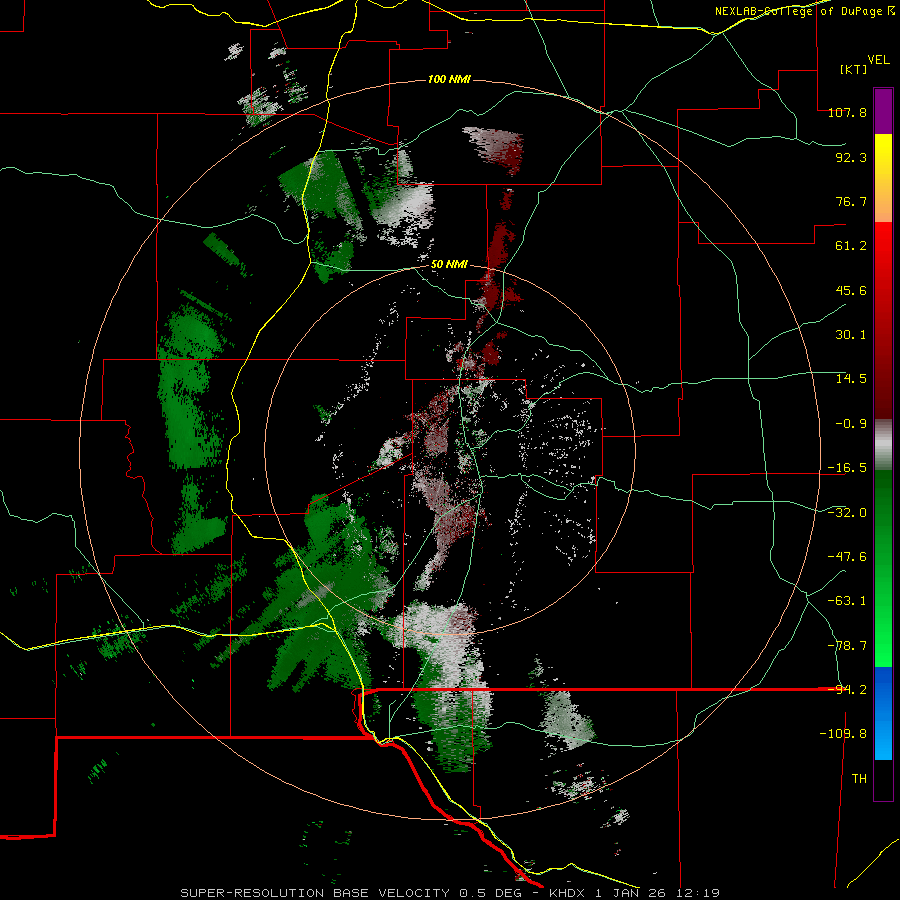Image resolution: width=900 pixels, height=900 pixels.
Task: Click the Super-Resolution Base Velocity caption
Action: pyautogui.click(x=449, y=893)
